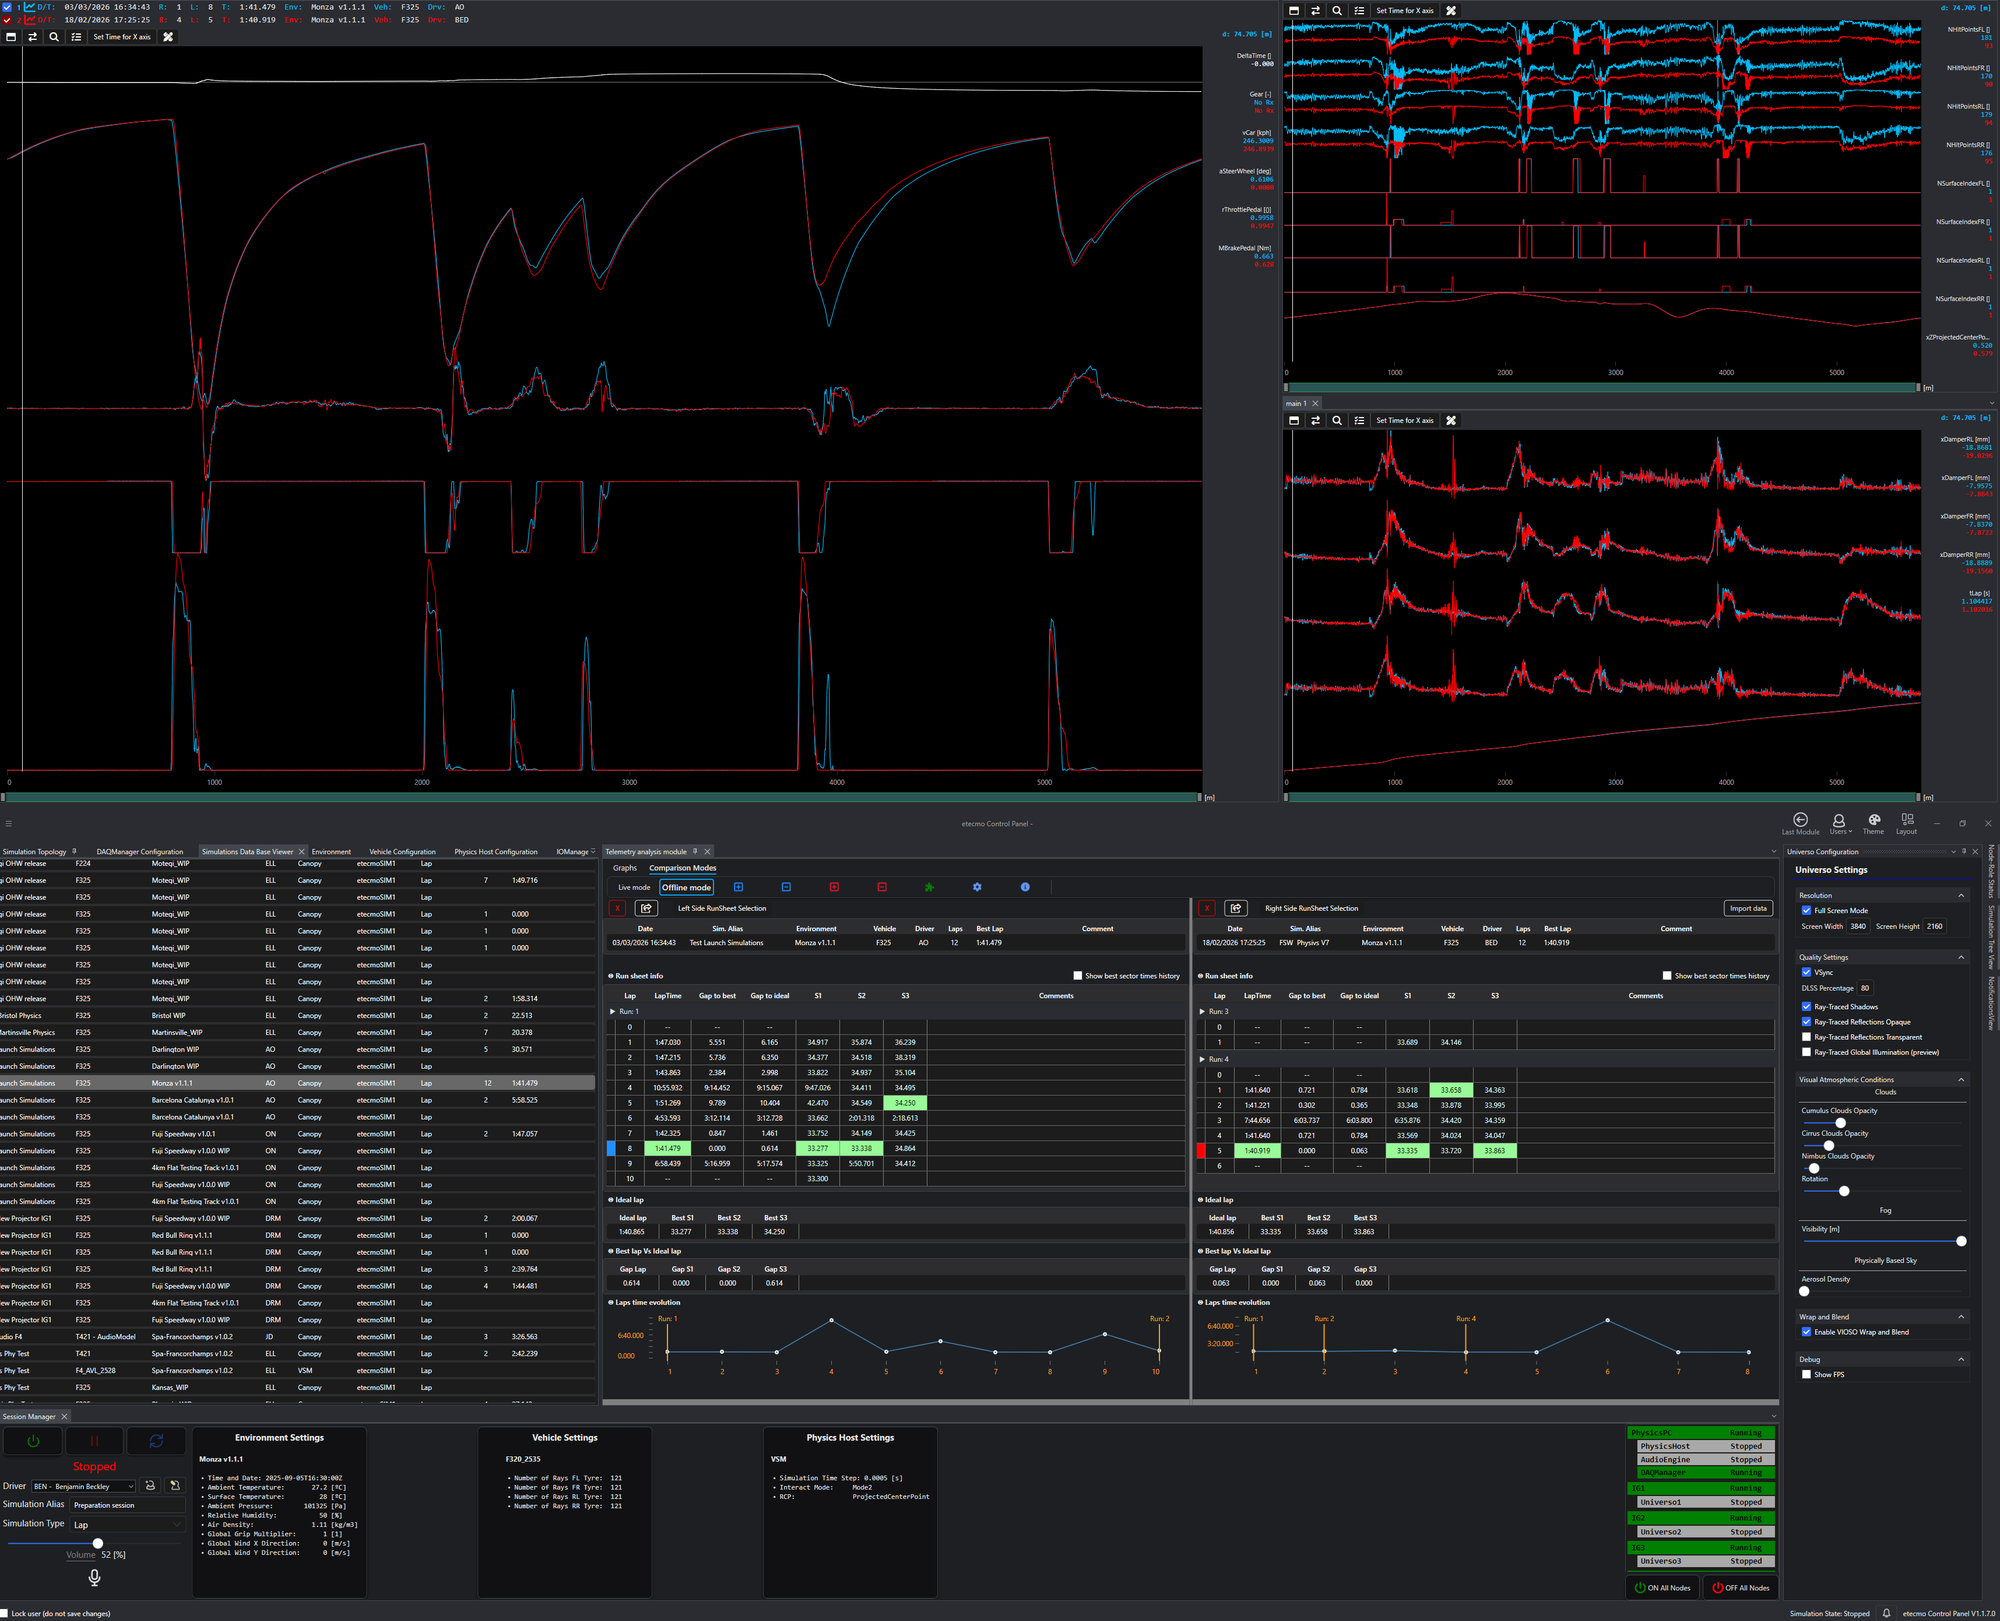Click the Theme palette icon
The image size is (2000, 1621).
point(1873,820)
